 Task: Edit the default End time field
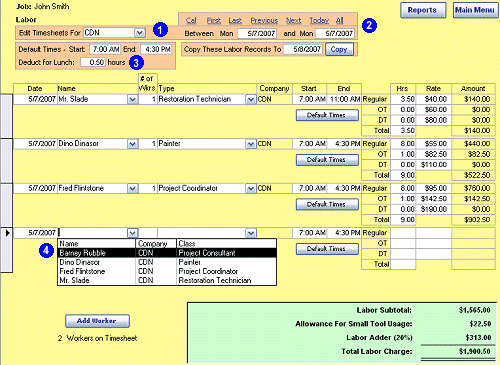tap(156, 49)
